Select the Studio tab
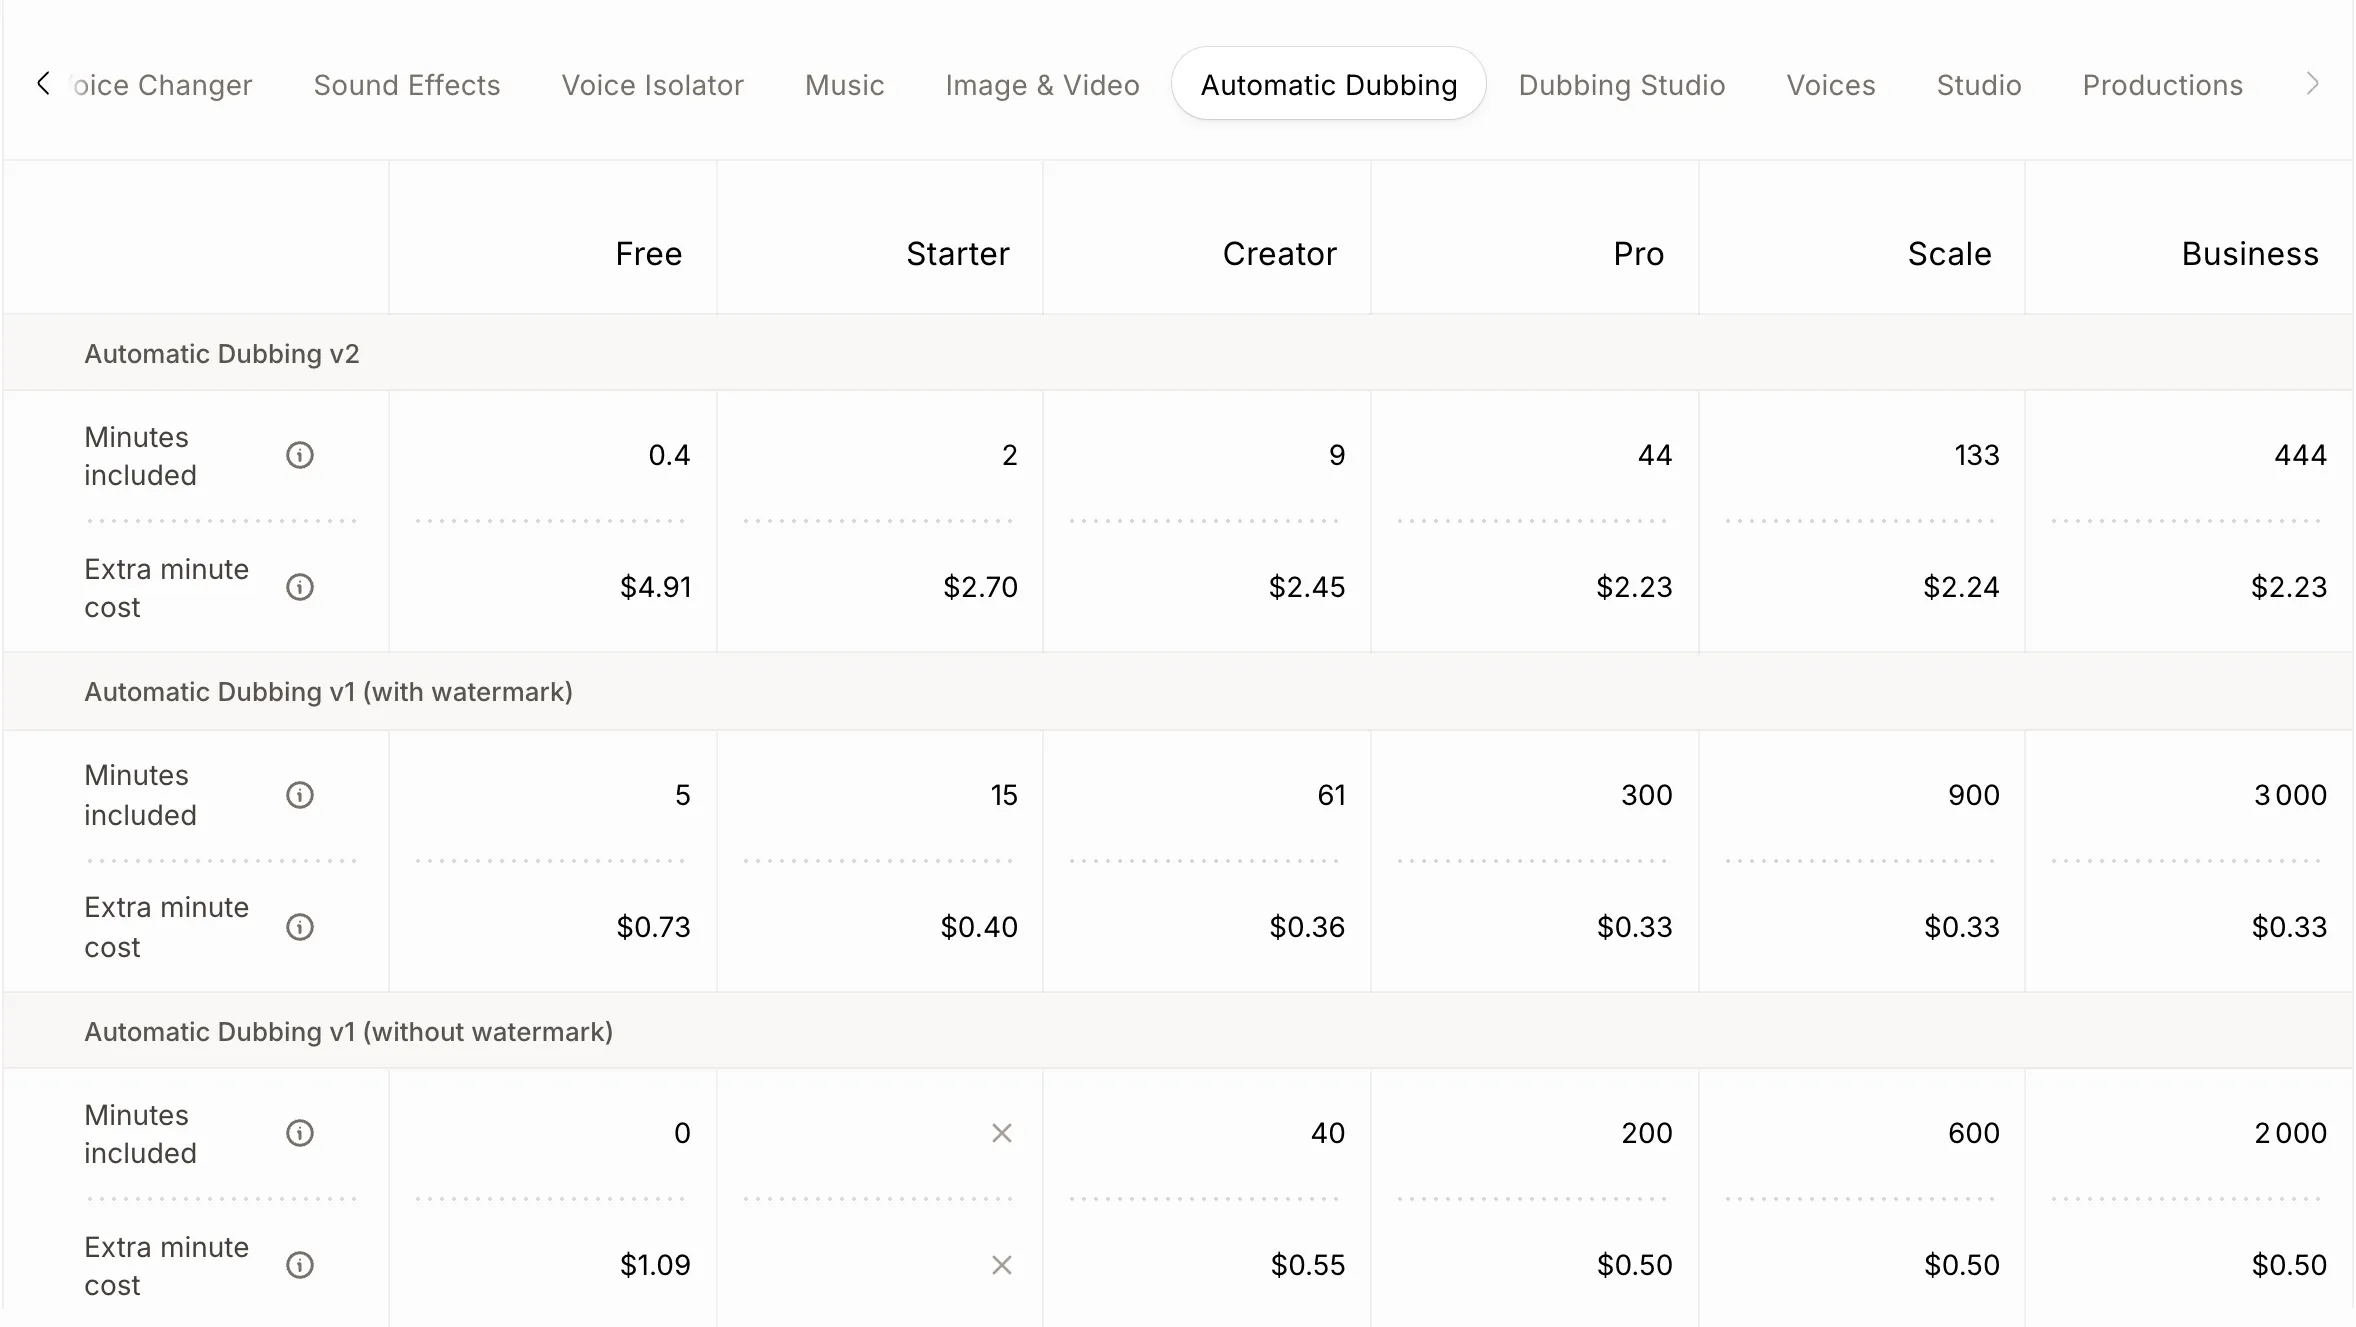2356x1327 pixels. coord(1979,85)
